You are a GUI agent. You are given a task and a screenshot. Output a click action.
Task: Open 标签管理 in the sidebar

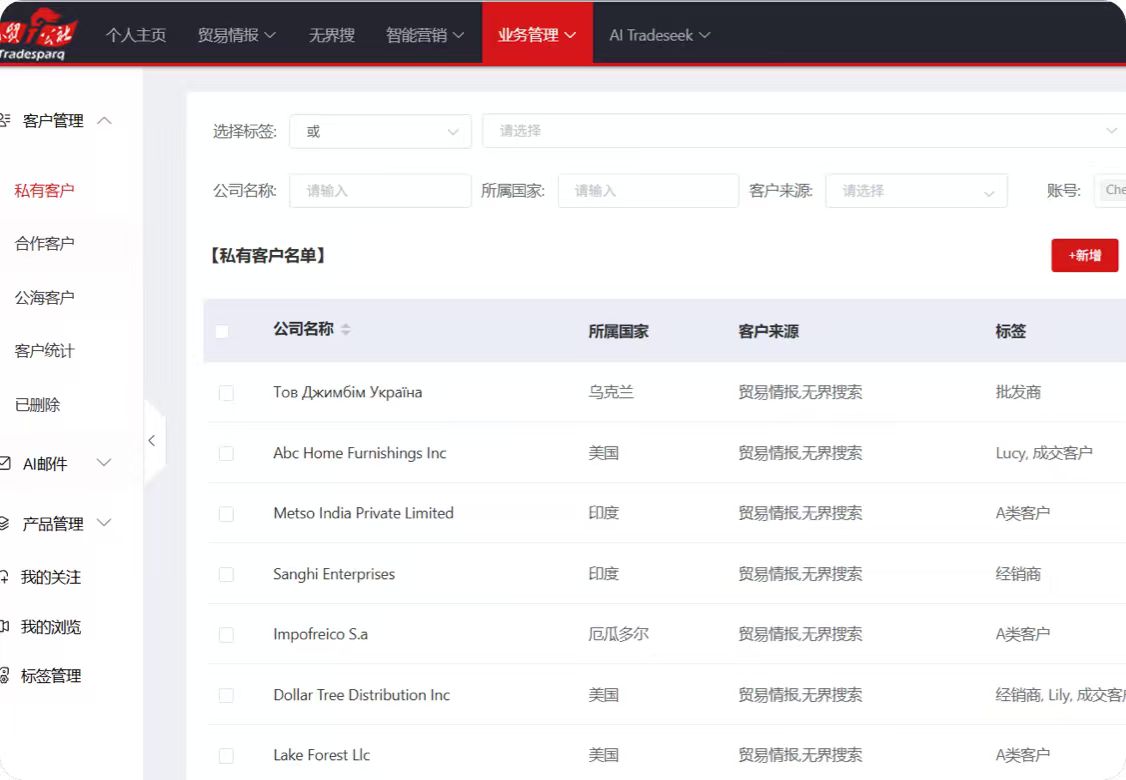point(50,676)
